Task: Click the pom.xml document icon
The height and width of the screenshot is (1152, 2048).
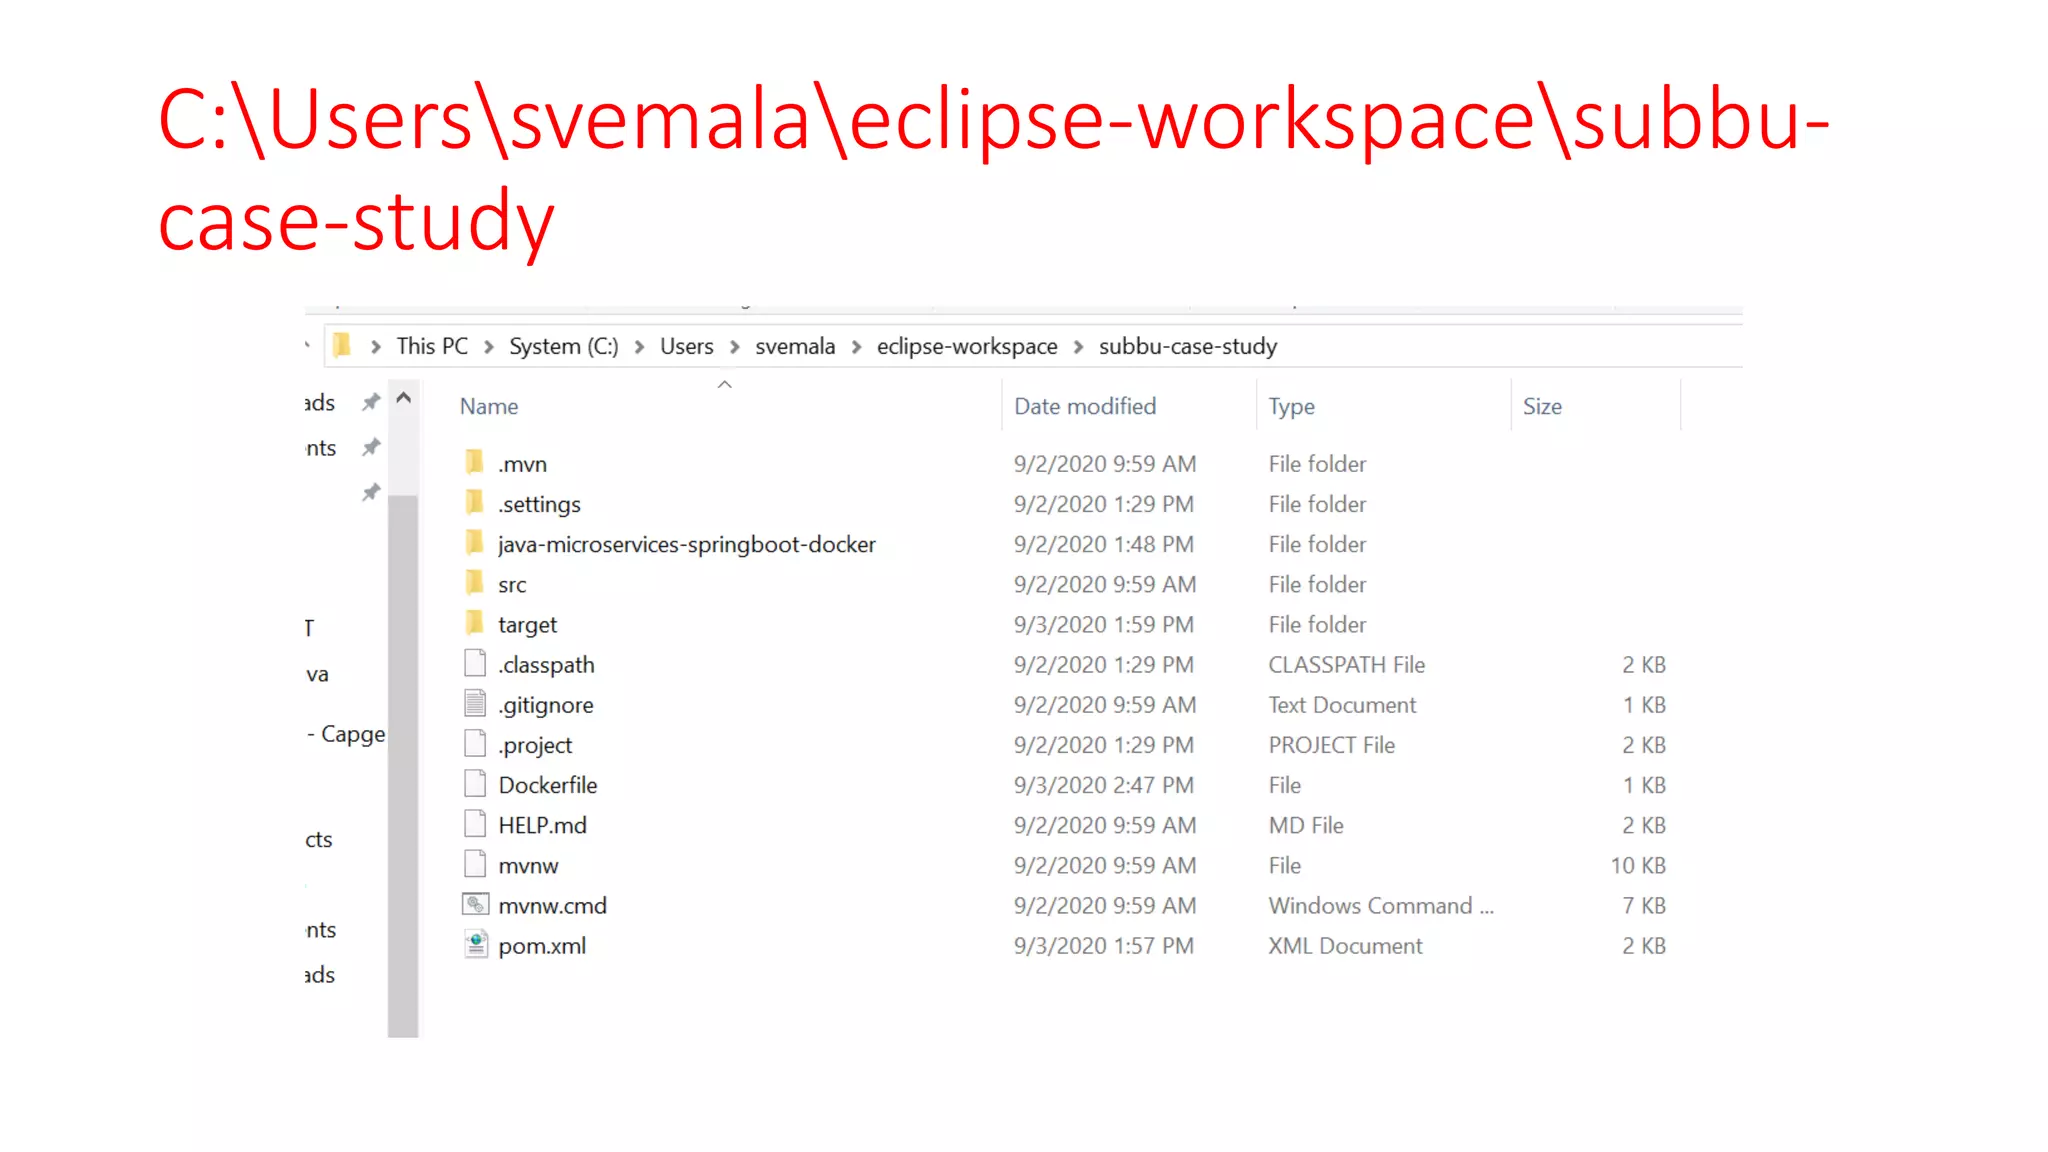Action: pyautogui.click(x=476, y=944)
